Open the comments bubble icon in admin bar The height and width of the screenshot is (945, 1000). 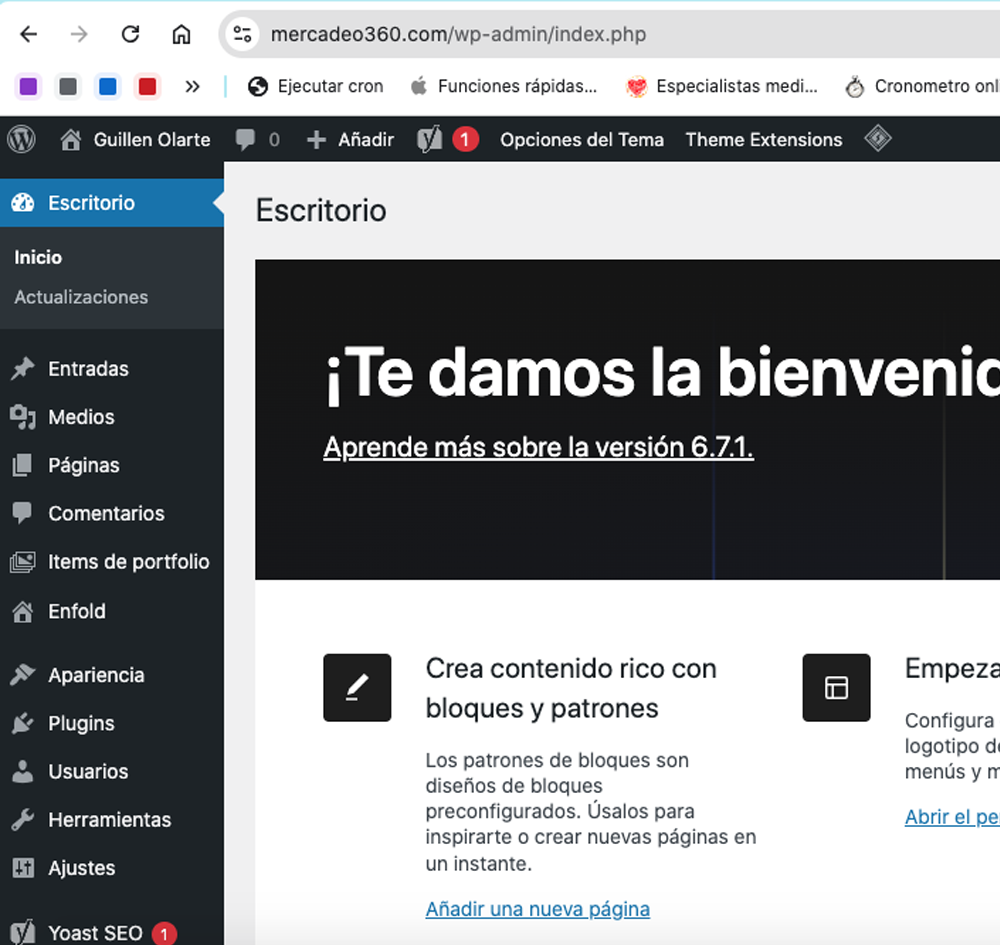tap(246, 140)
